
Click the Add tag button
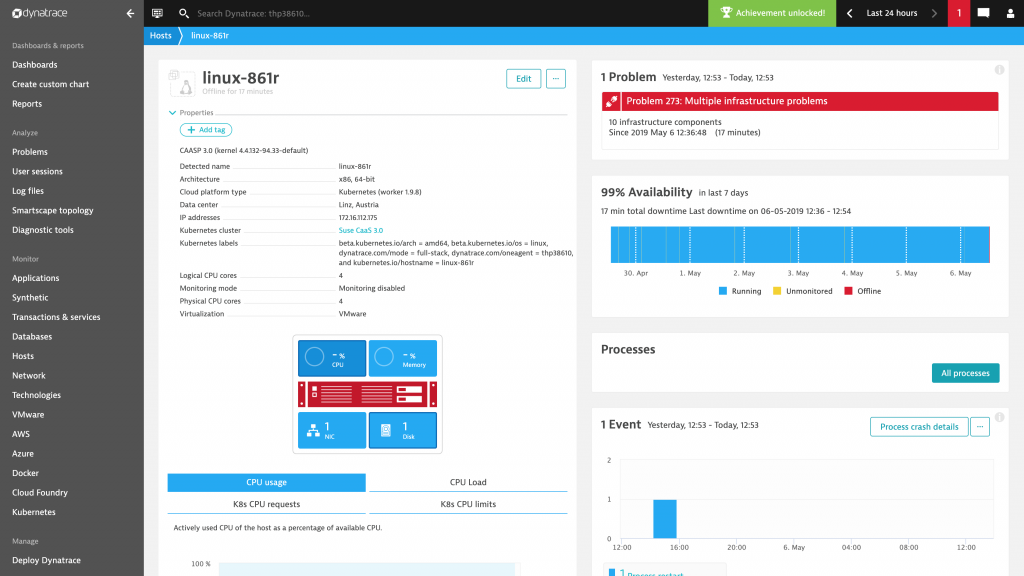pos(206,130)
